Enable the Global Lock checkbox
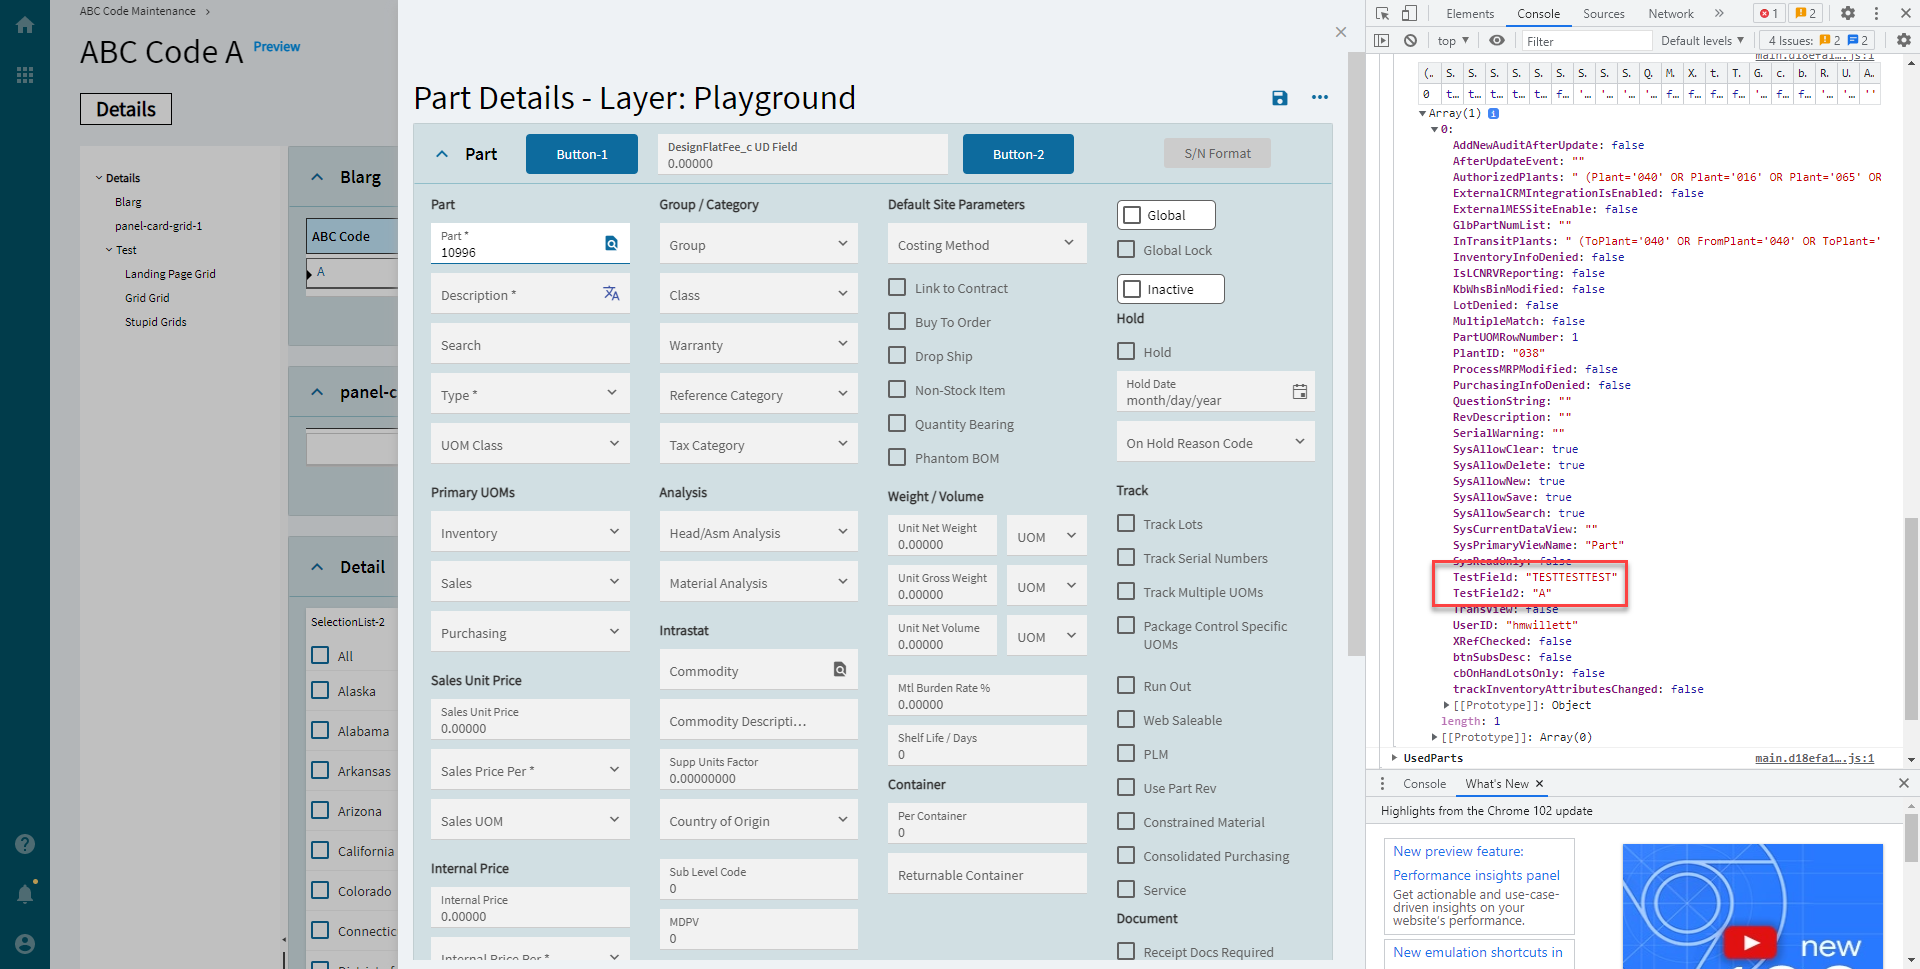This screenshot has height=969, width=1920. [x=1126, y=250]
